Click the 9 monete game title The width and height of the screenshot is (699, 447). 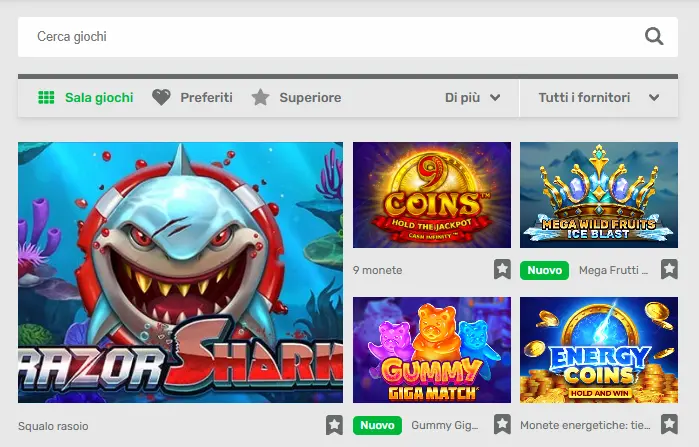tap(378, 270)
